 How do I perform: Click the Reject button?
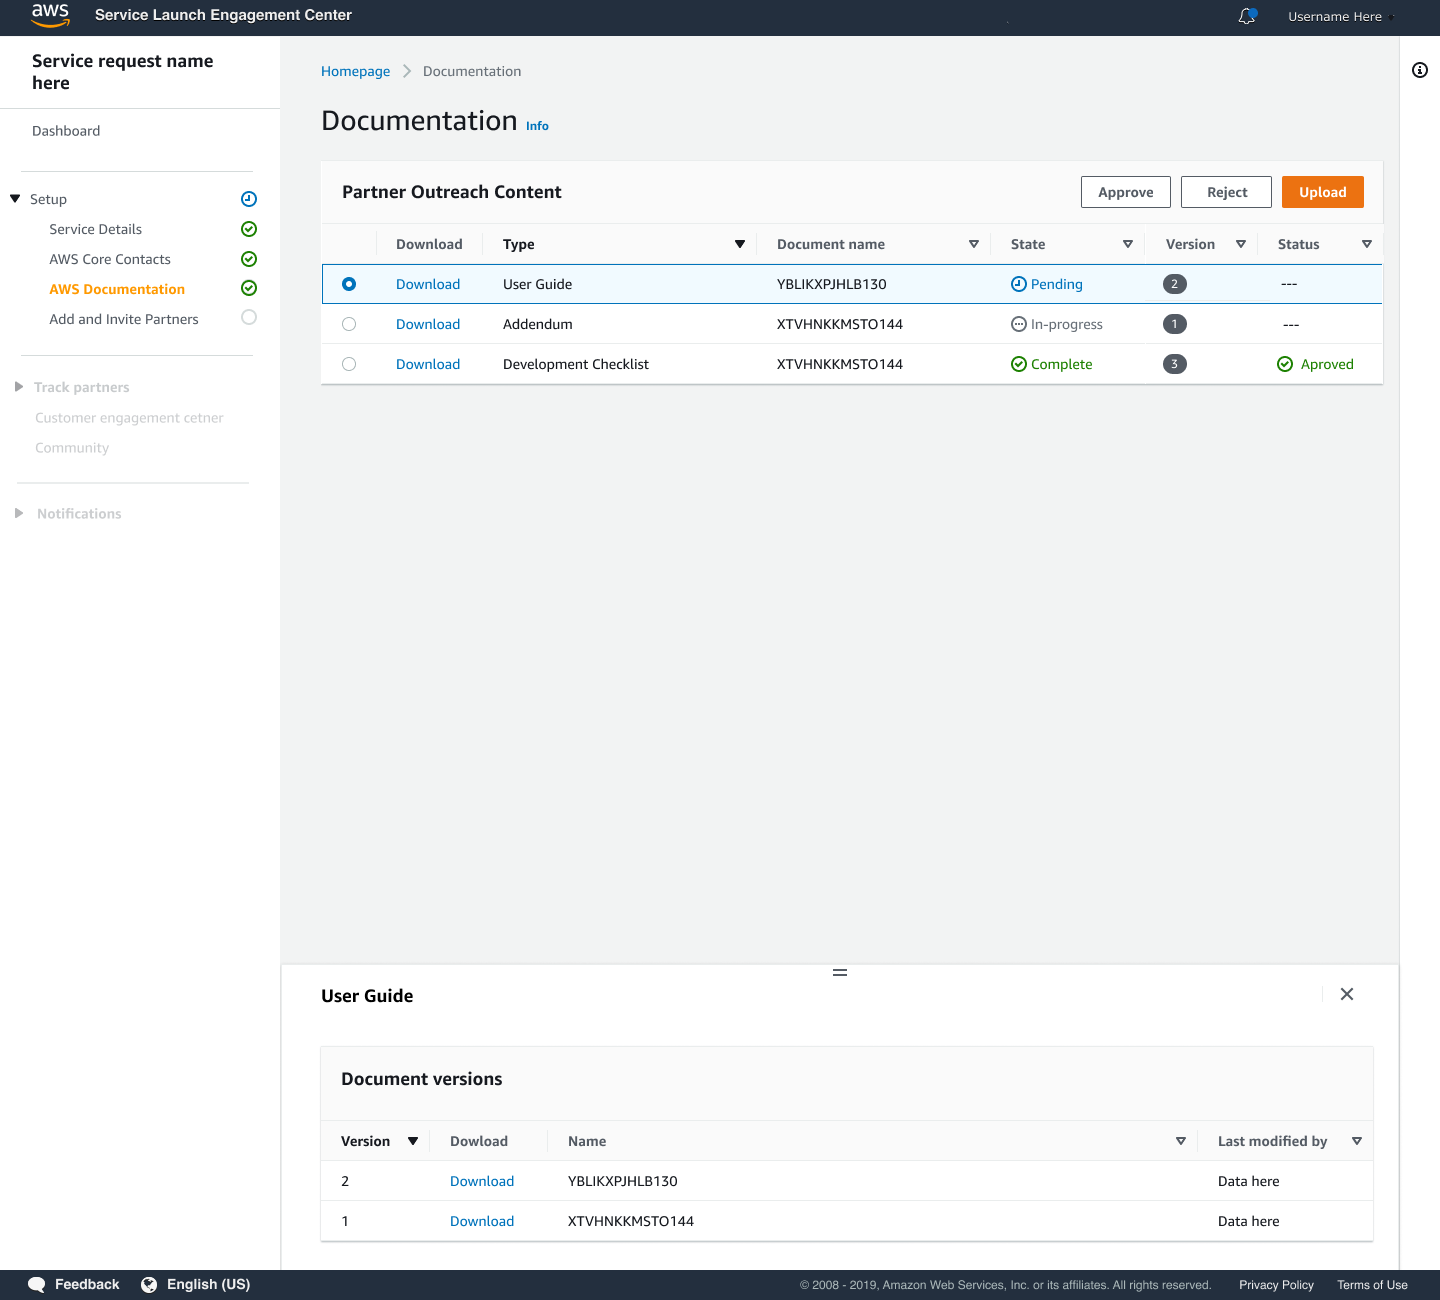point(1227,192)
